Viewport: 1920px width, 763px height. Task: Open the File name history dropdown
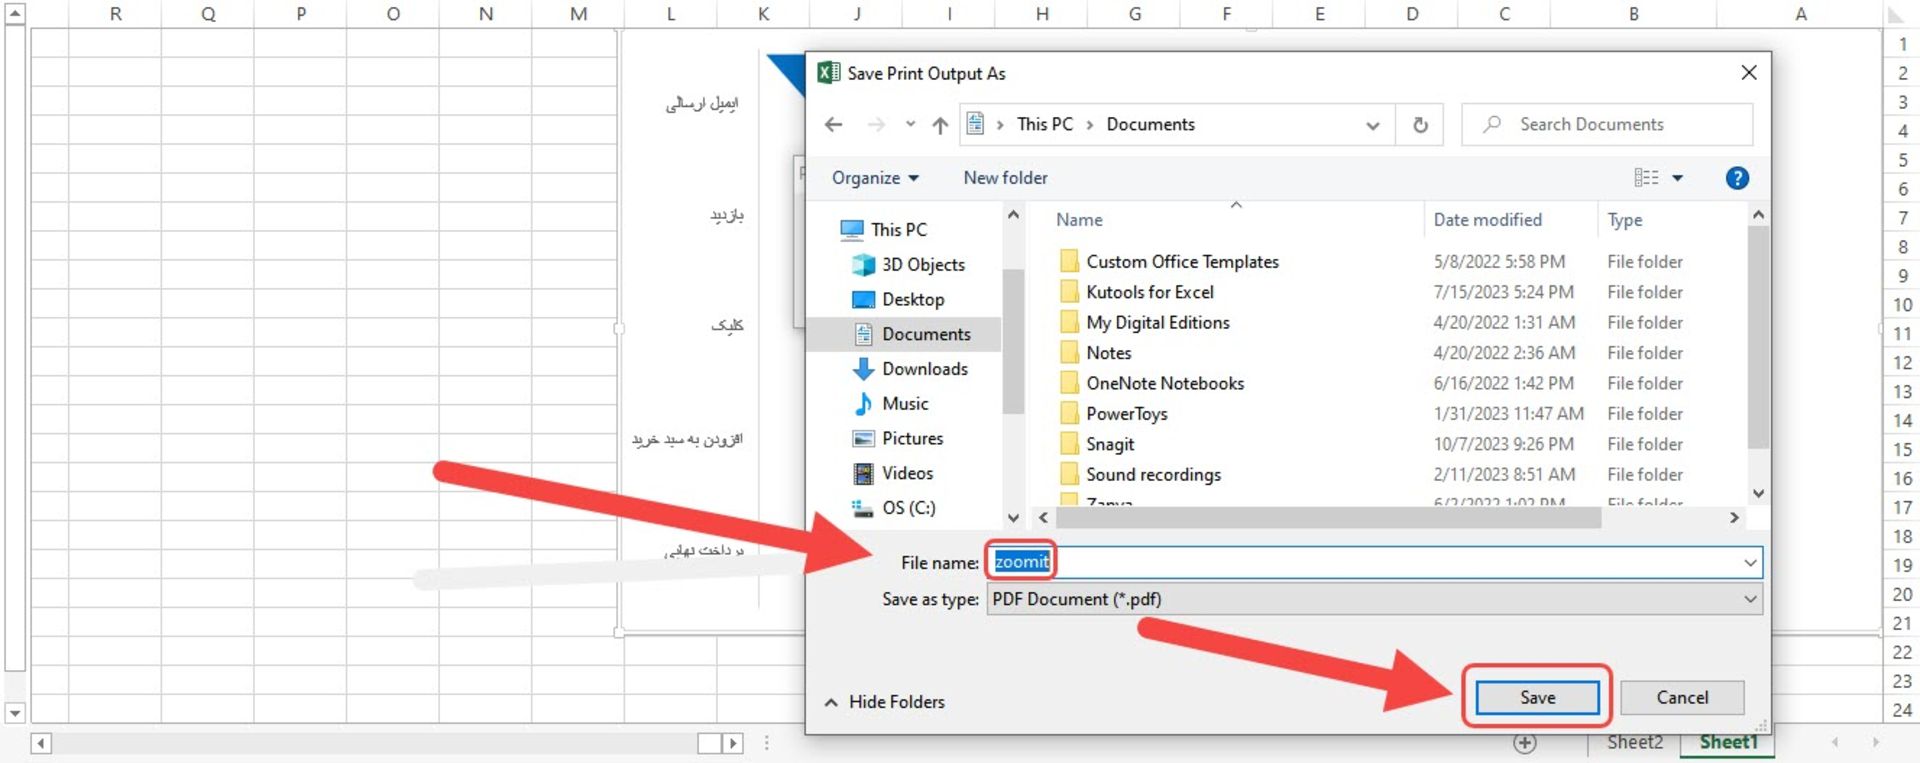1749,563
